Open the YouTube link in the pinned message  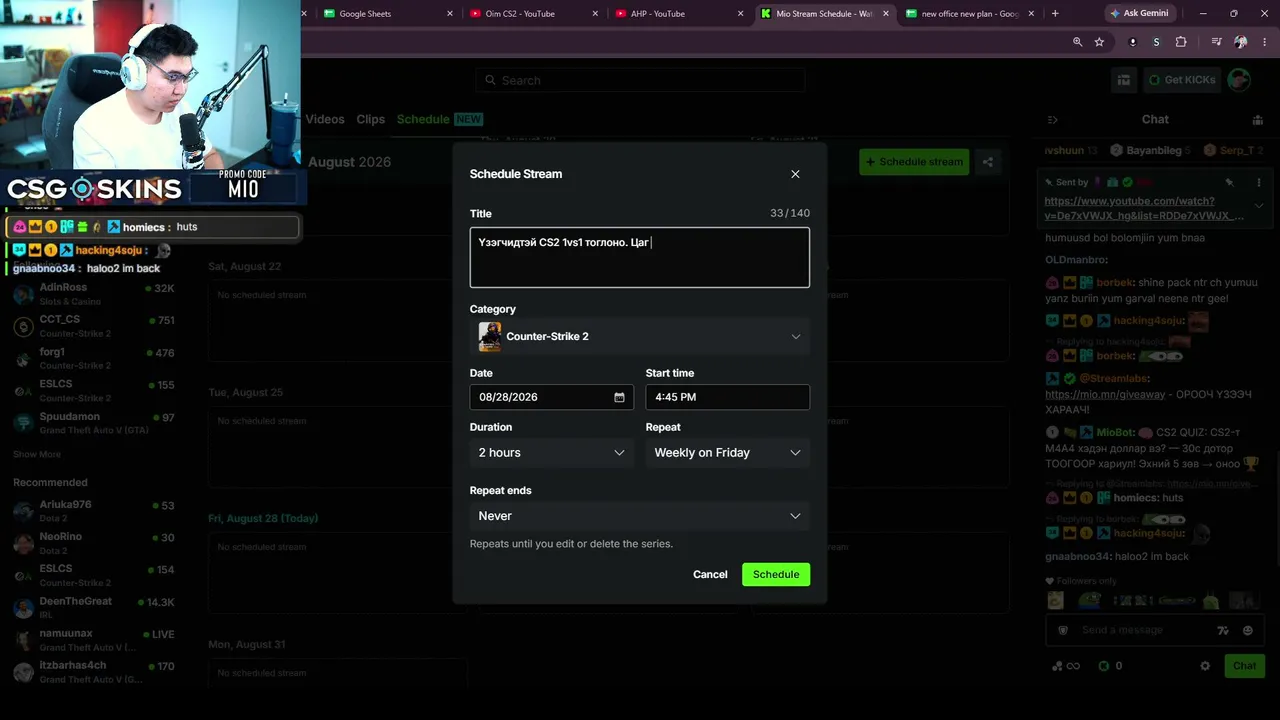click(1144, 208)
